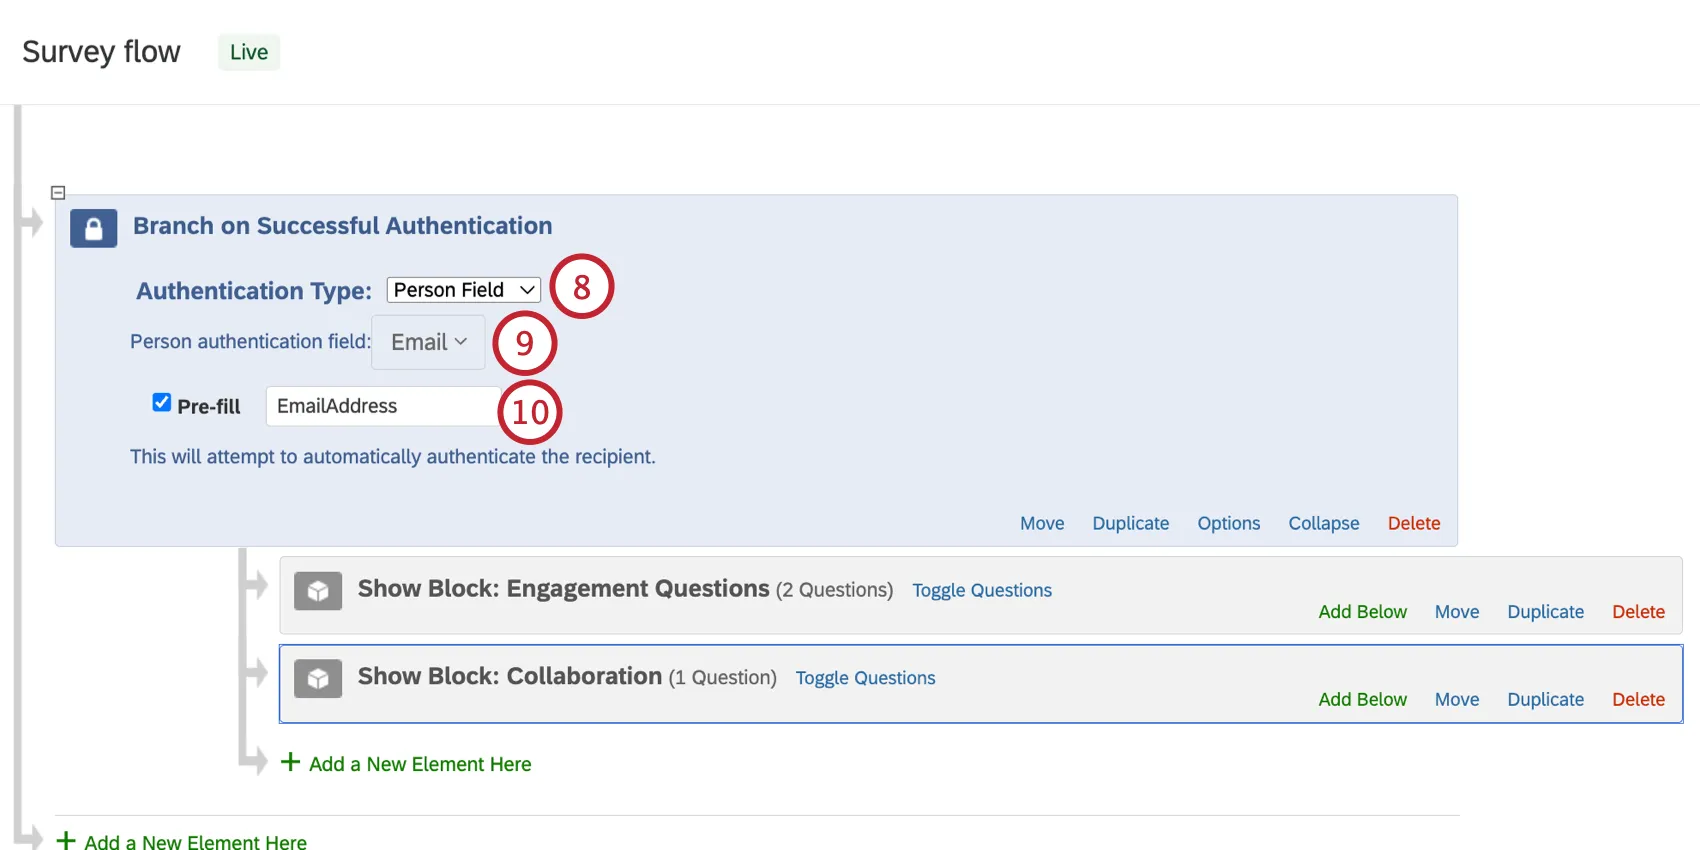Click the bottom green plus add icon
The width and height of the screenshot is (1700, 850).
[66, 841]
